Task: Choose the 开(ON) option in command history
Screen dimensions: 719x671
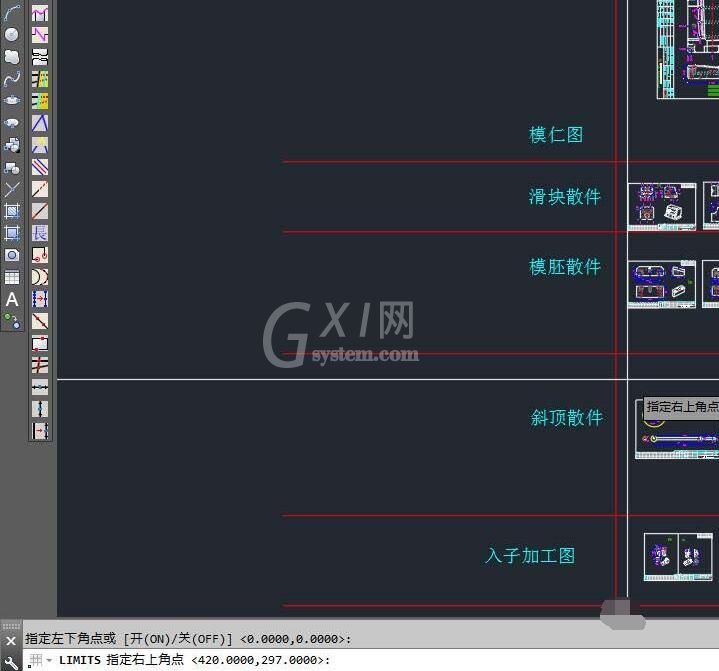Action: 150,638
